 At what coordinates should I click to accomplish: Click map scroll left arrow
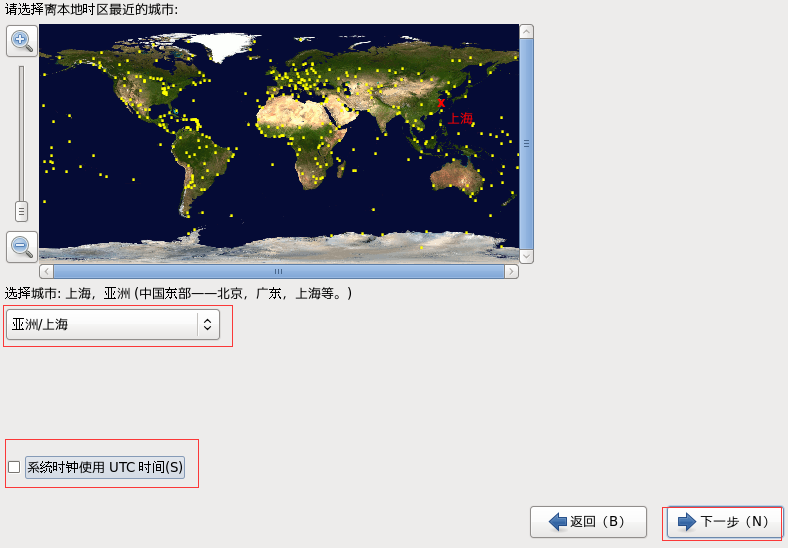click(46, 271)
